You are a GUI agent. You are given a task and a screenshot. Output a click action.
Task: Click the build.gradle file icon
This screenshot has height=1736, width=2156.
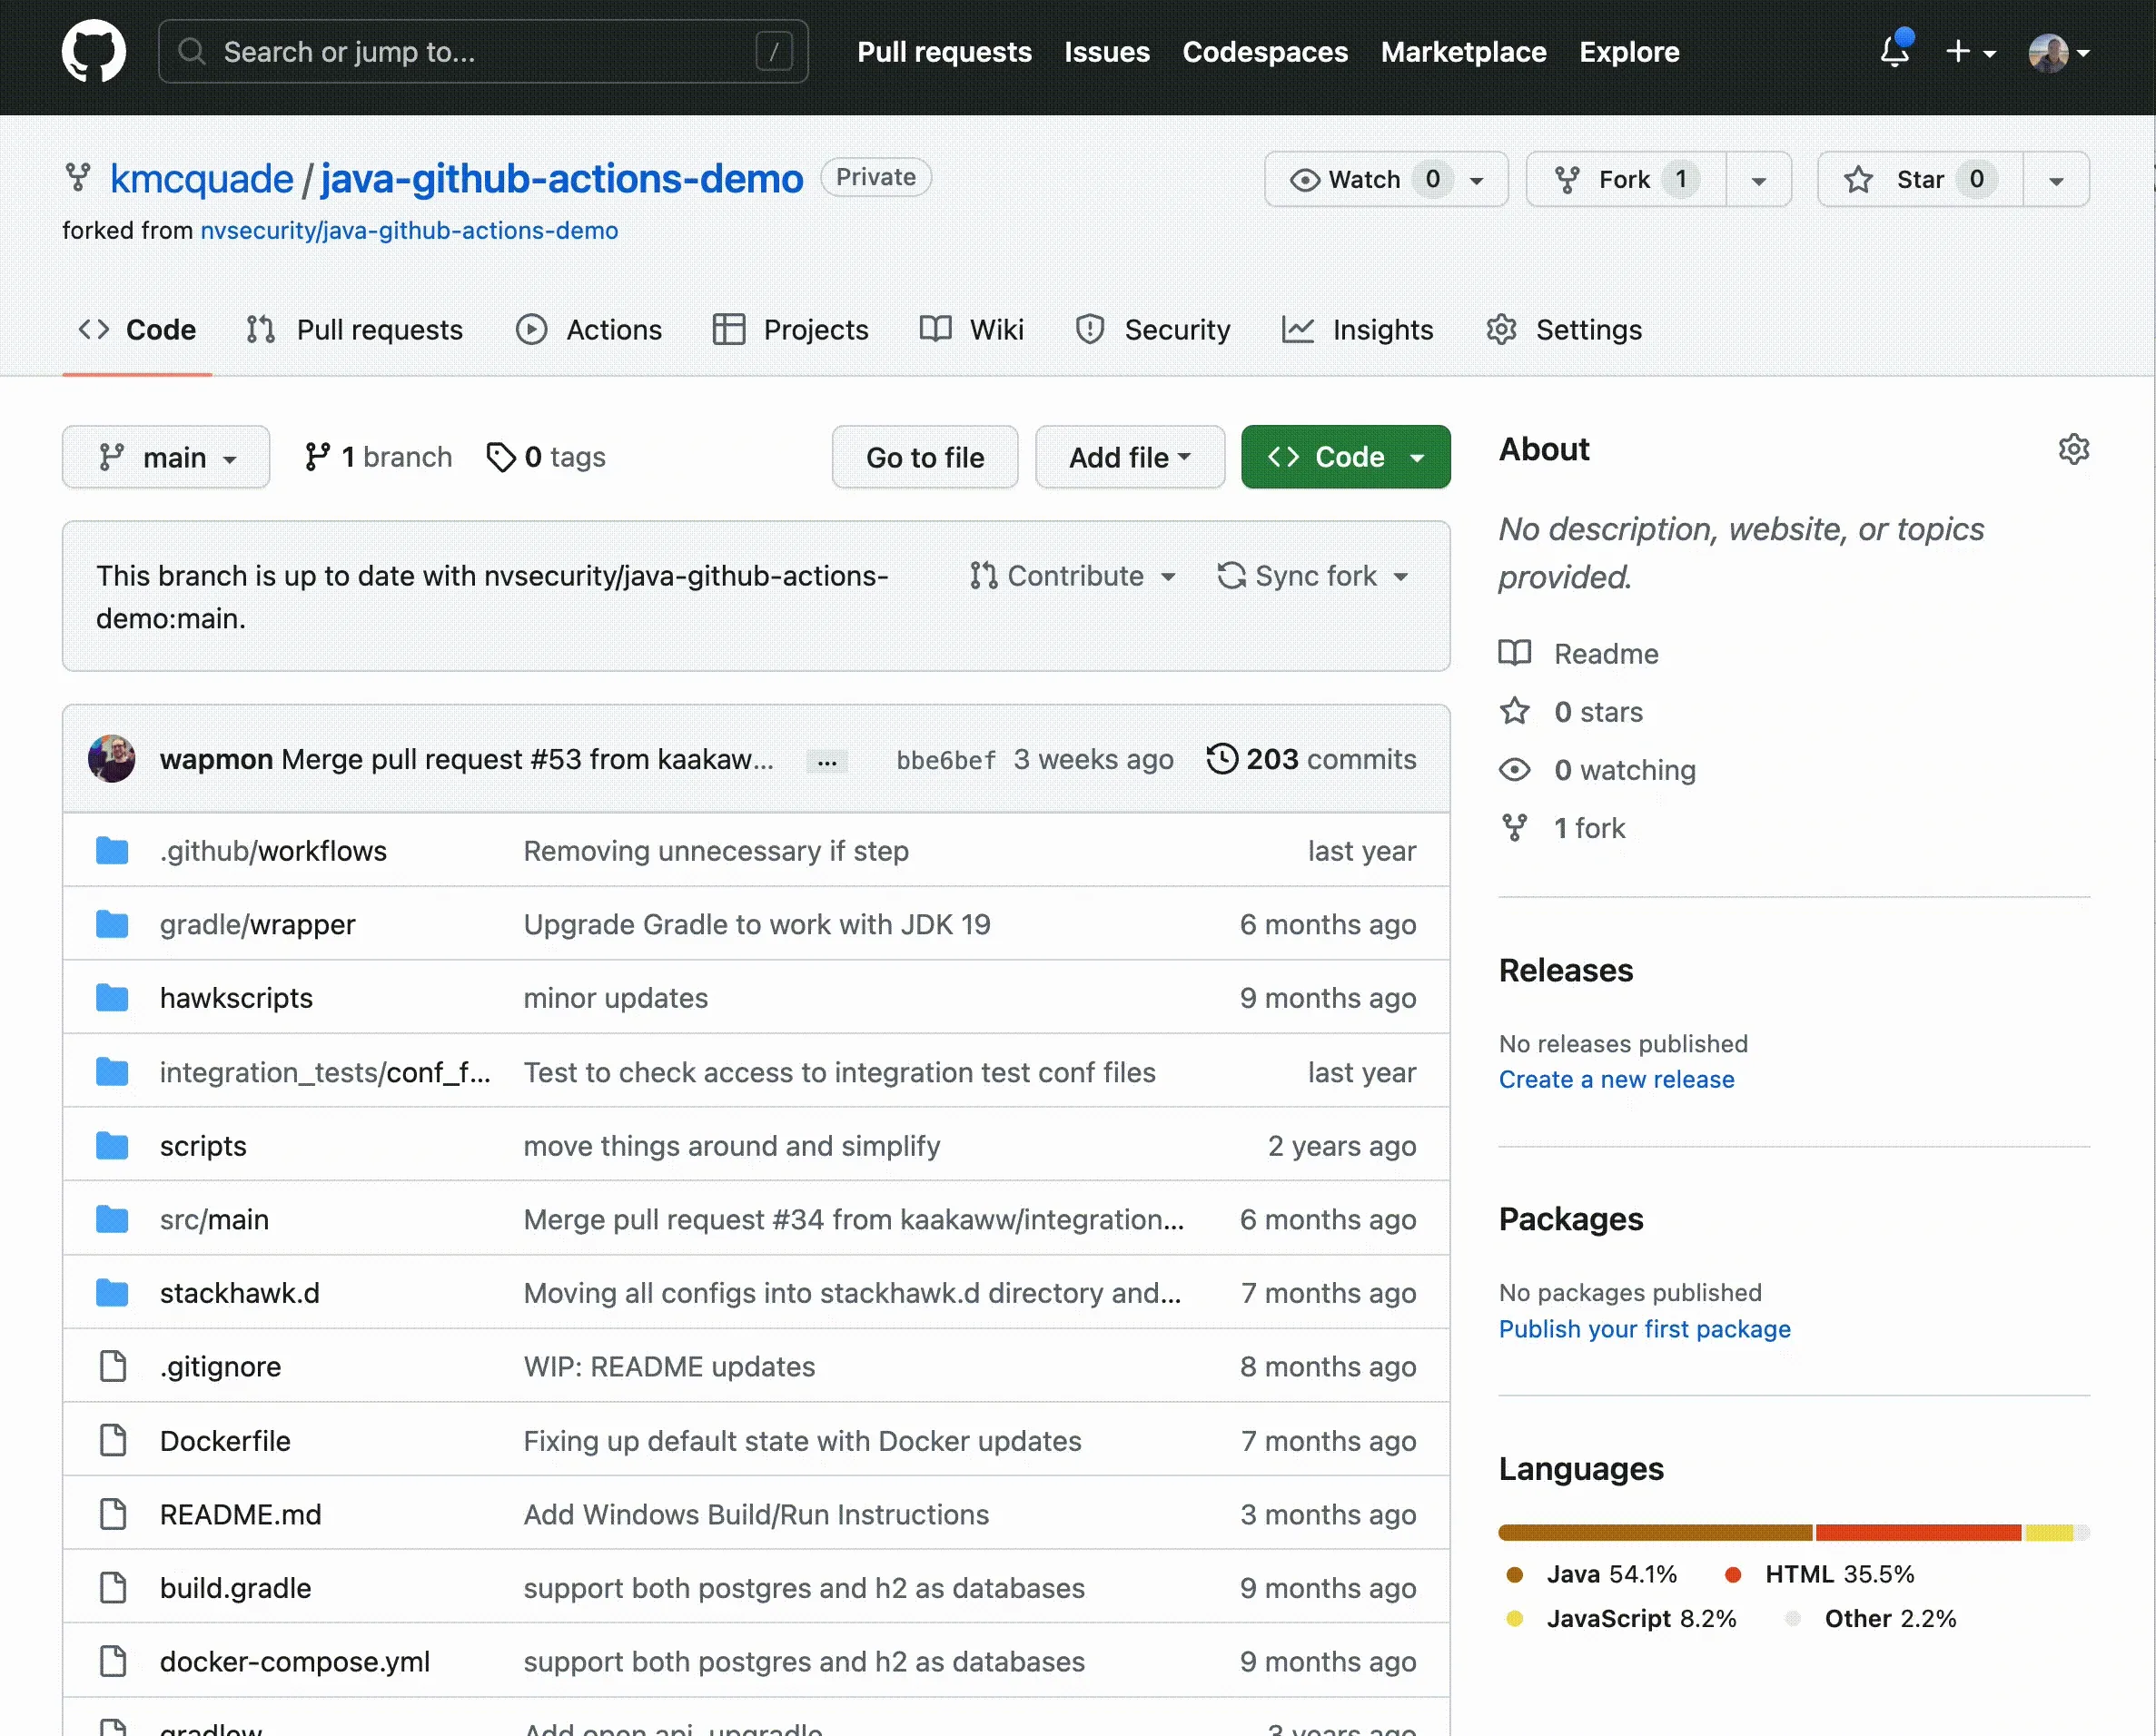[113, 1588]
